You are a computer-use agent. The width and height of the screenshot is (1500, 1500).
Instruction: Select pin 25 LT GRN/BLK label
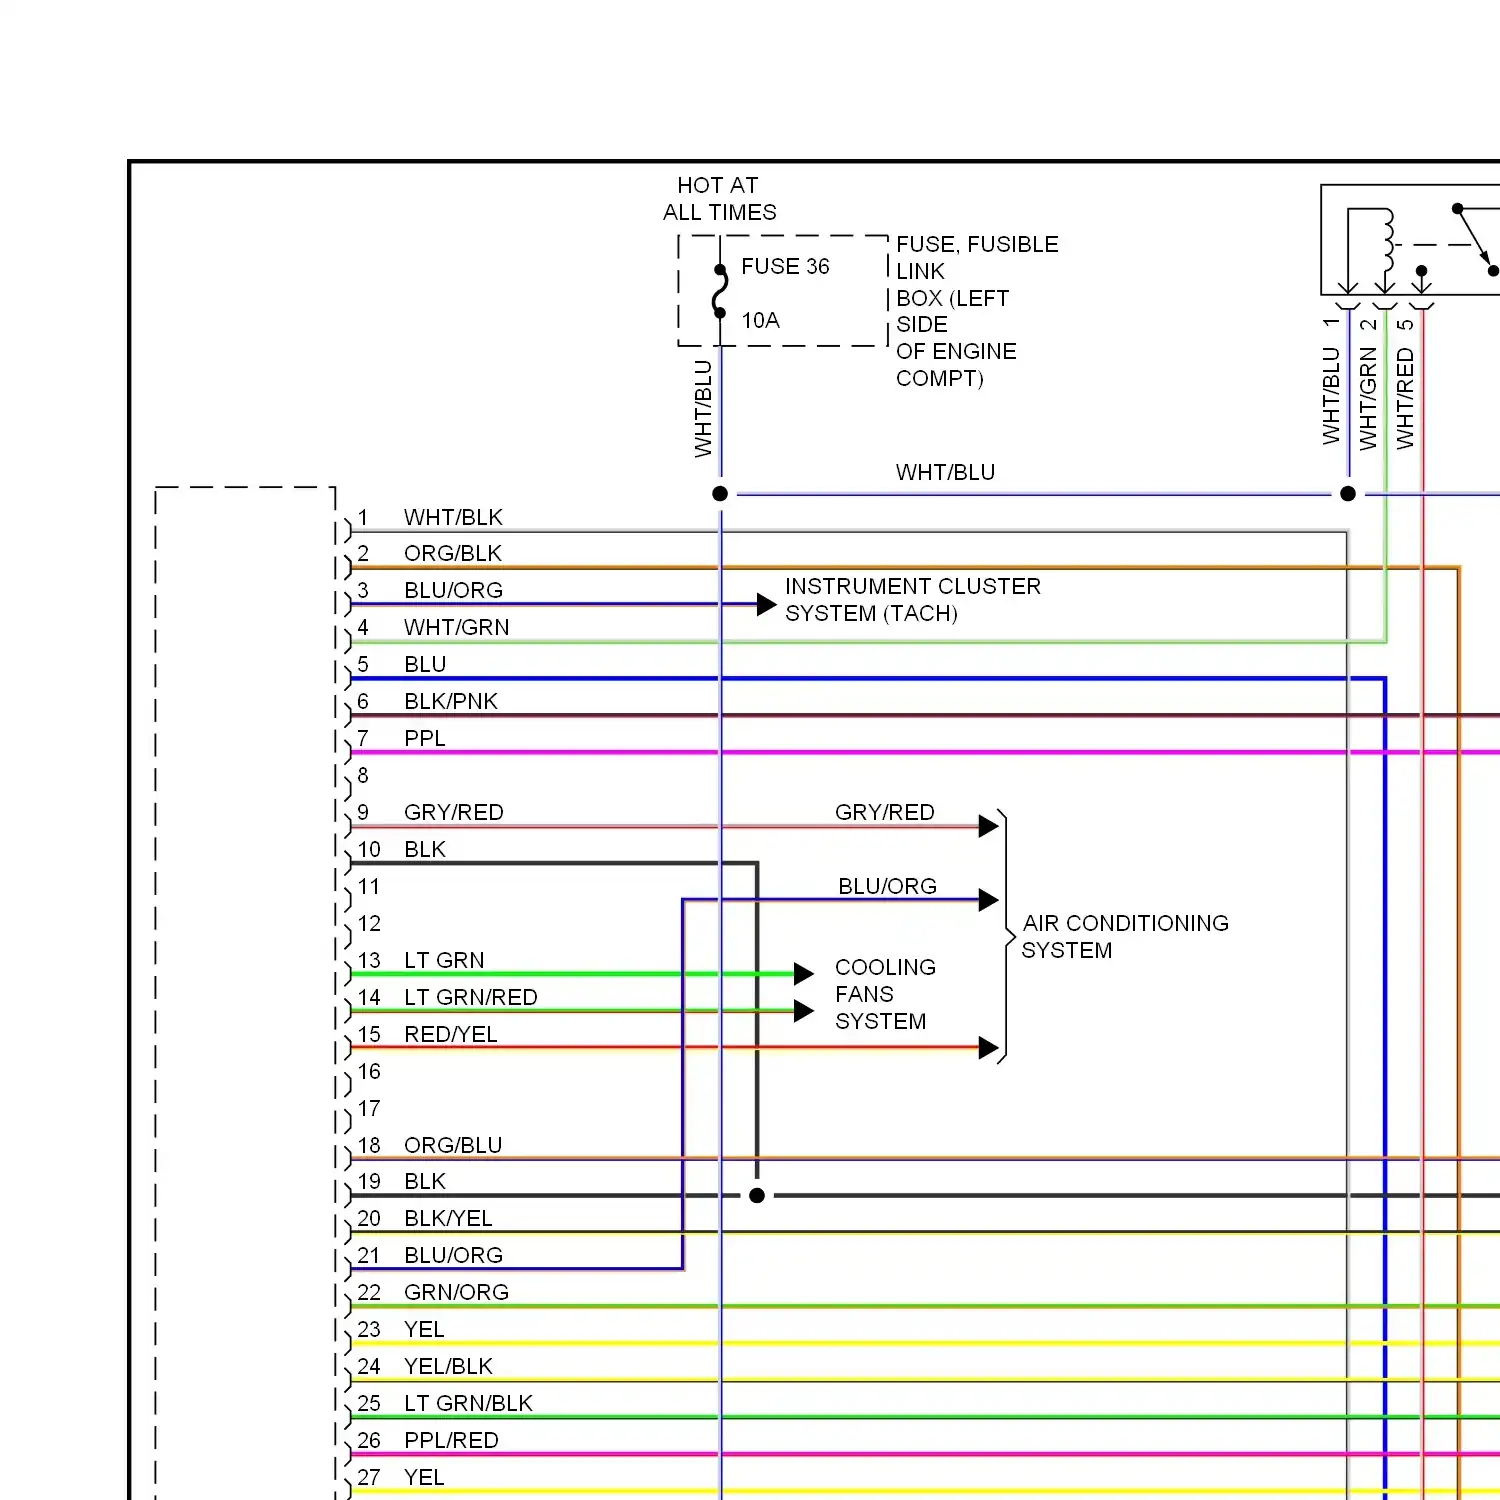click(468, 1403)
